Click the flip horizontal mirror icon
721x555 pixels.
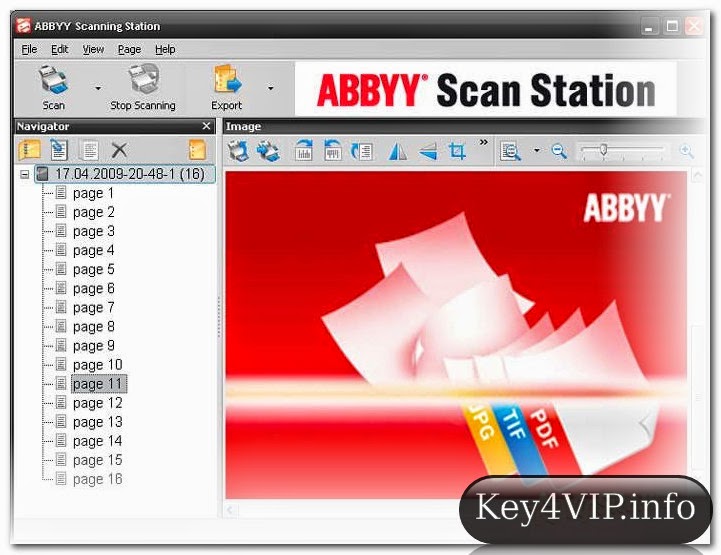tap(397, 151)
